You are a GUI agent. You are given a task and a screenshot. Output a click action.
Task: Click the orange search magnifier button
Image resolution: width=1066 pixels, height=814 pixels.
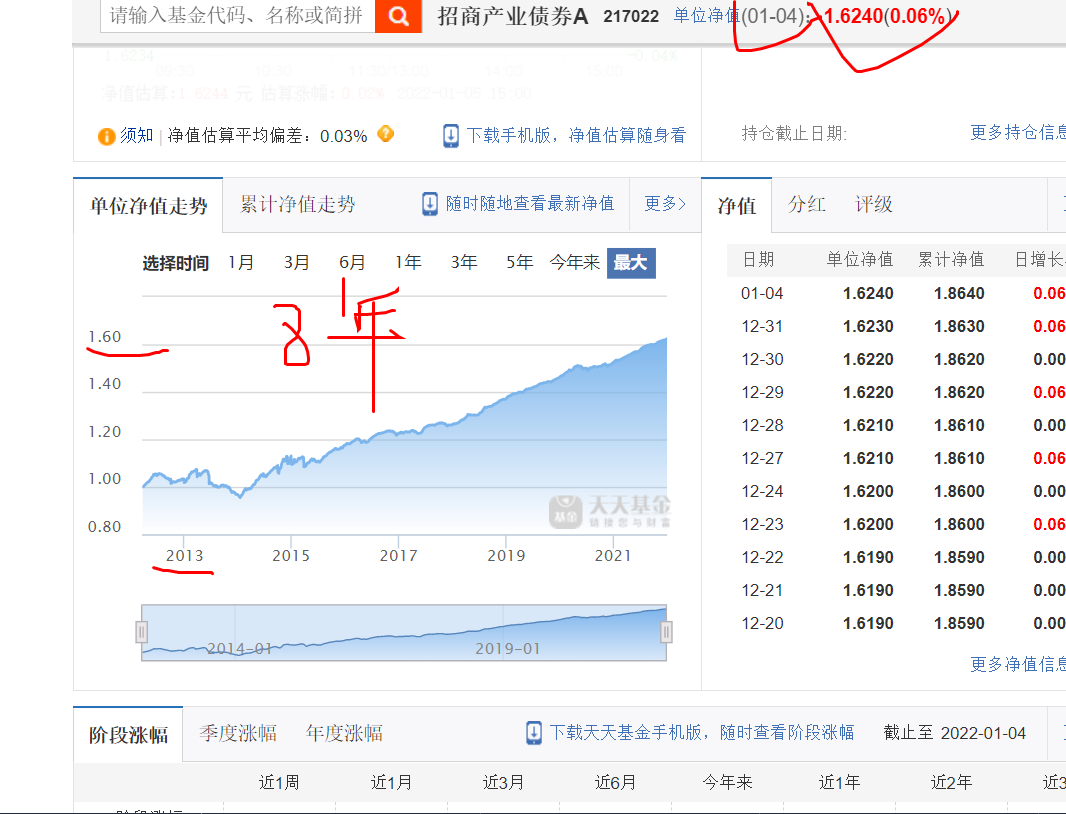(x=398, y=16)
